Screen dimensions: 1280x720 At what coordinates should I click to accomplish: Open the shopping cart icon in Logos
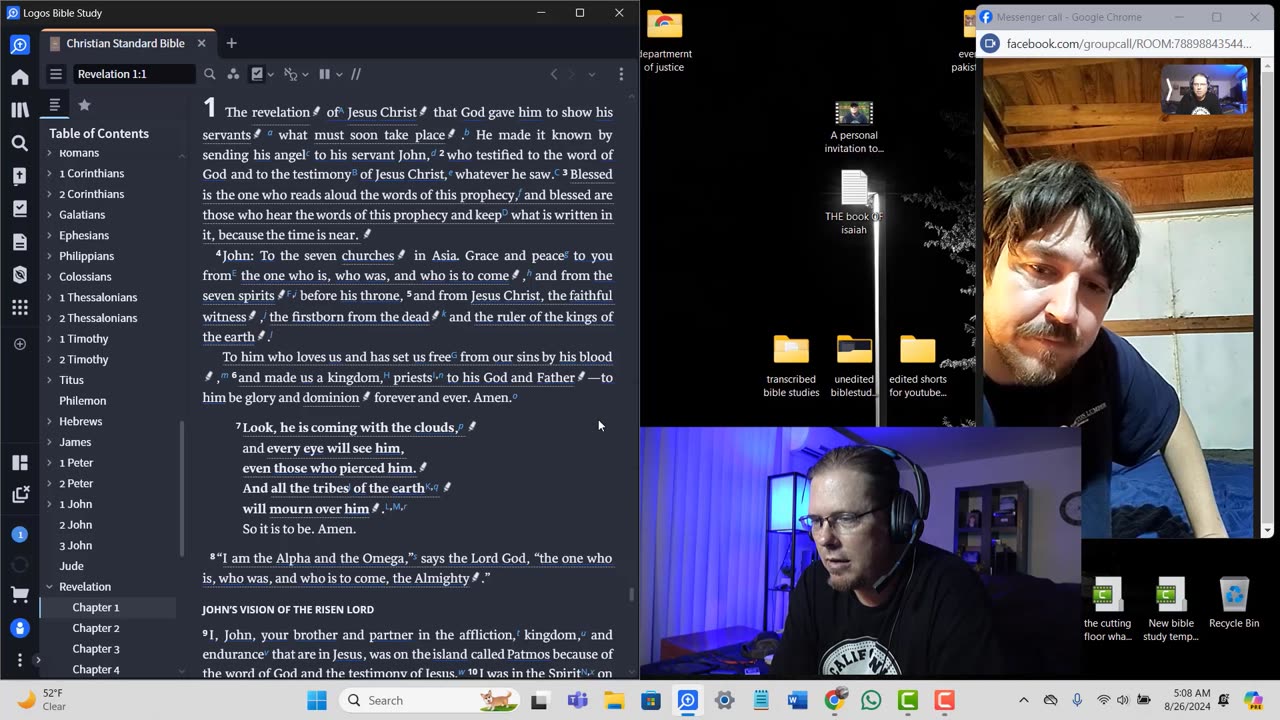(20, 595)
